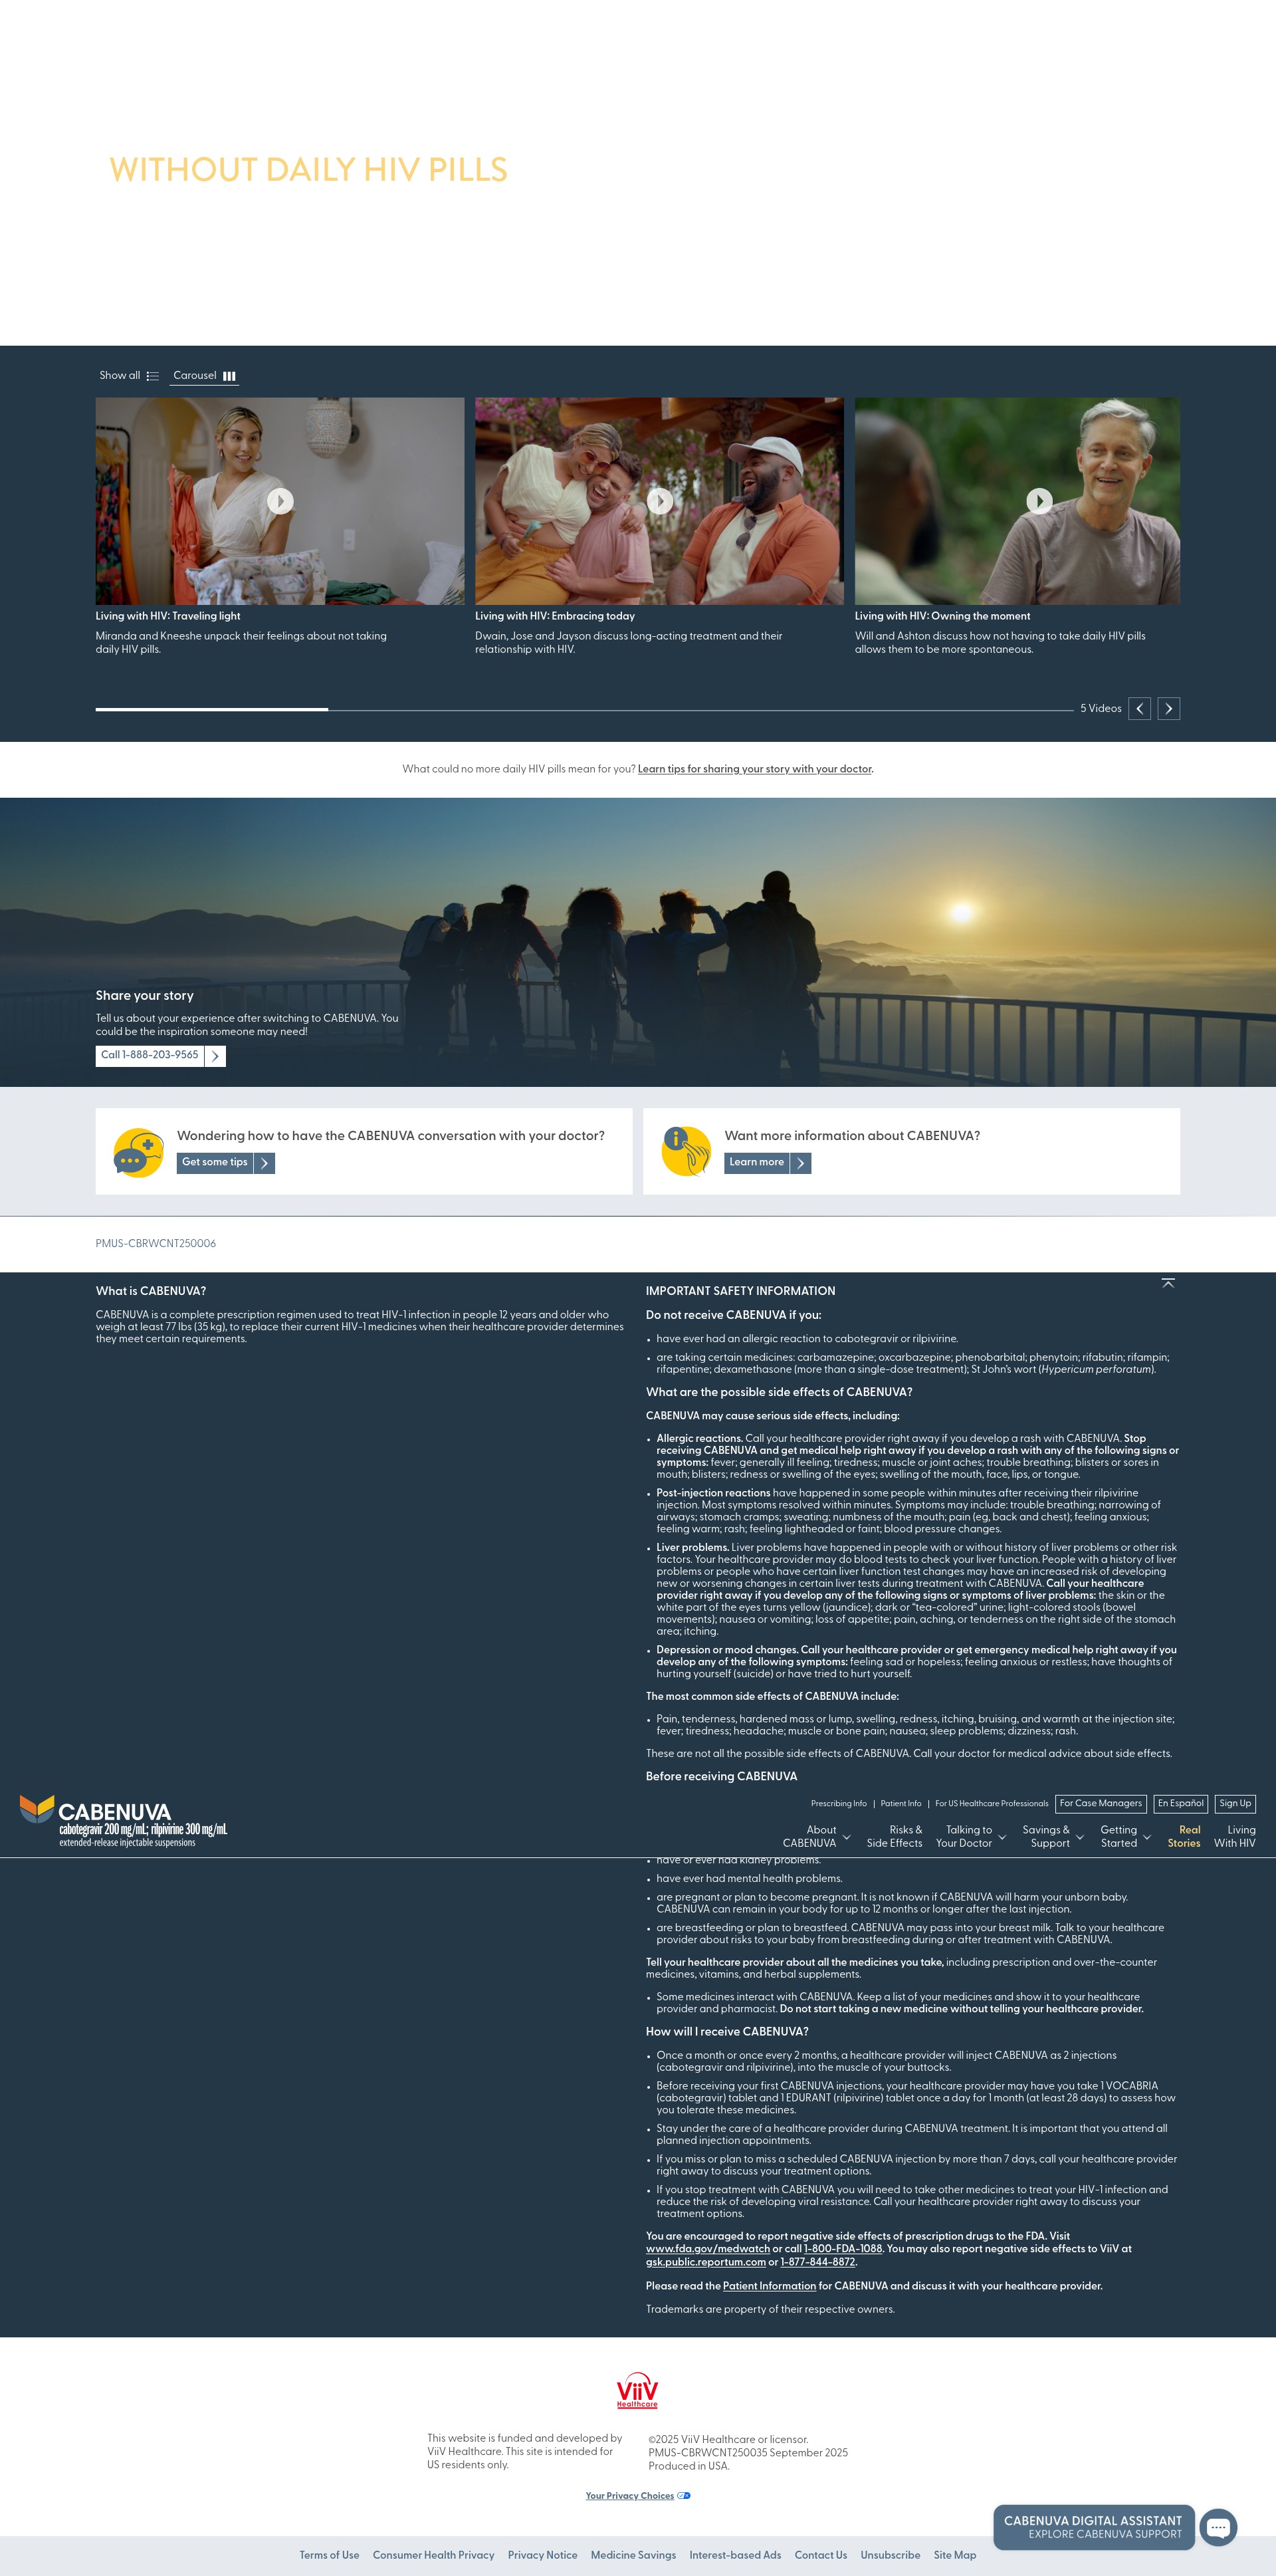Open the Owning the moment video title
Screen dimensions: 1276x2576
tap(942, 616)
